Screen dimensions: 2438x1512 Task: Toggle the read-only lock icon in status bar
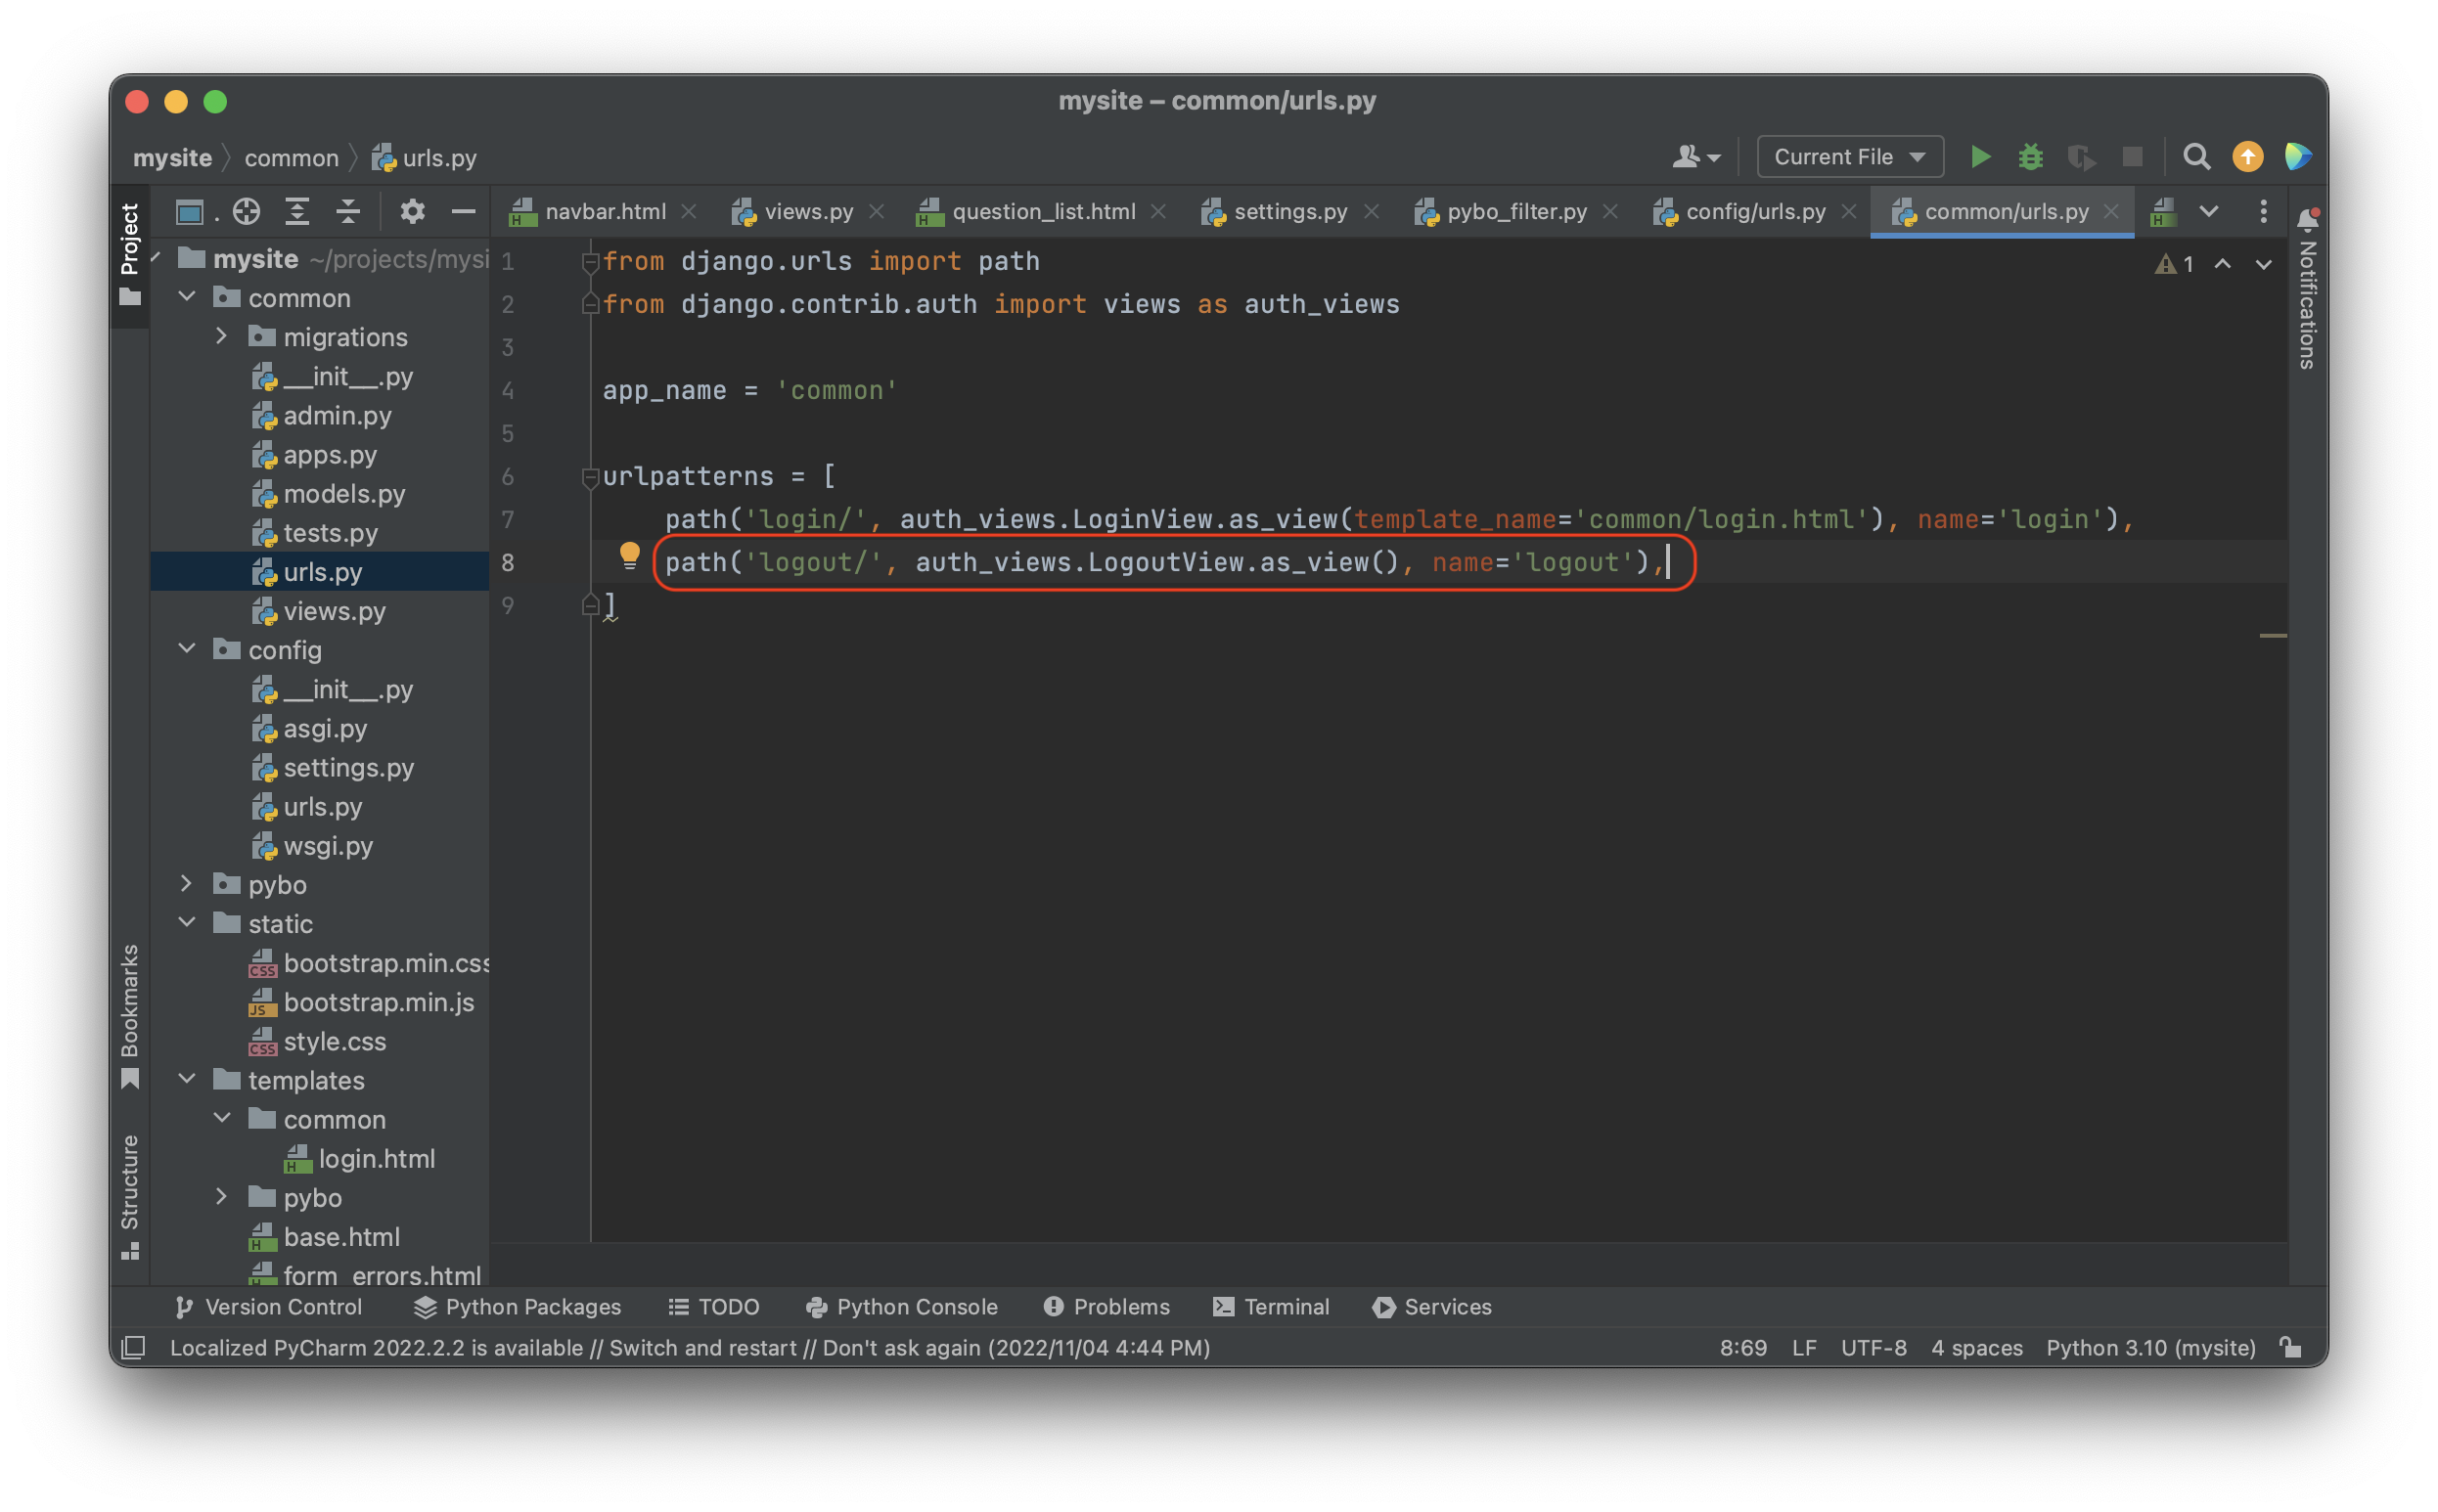2290,1347
